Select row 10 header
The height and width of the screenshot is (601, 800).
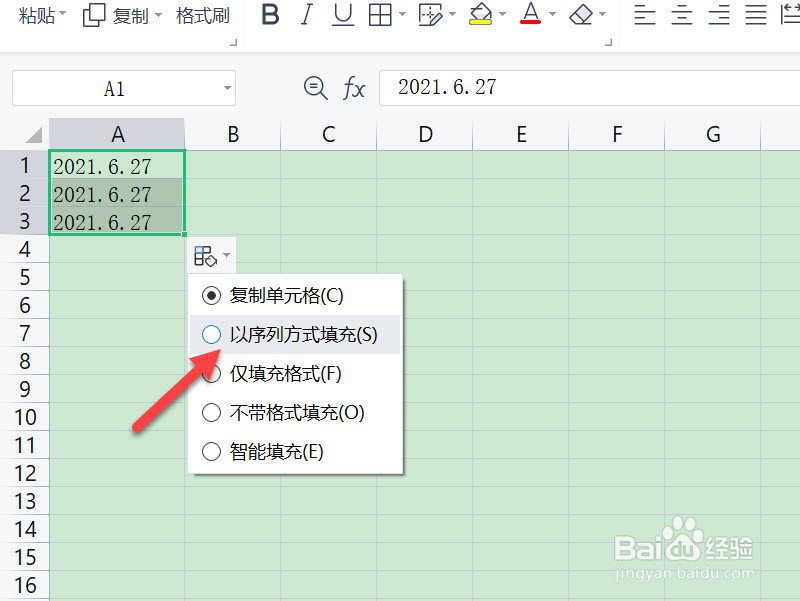[x=24, y=417]
